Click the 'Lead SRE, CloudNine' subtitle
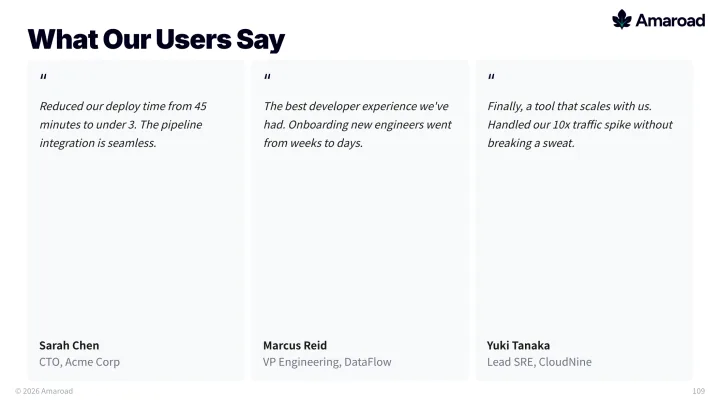Screen dimensions: 720x405 tap(540, 362)
